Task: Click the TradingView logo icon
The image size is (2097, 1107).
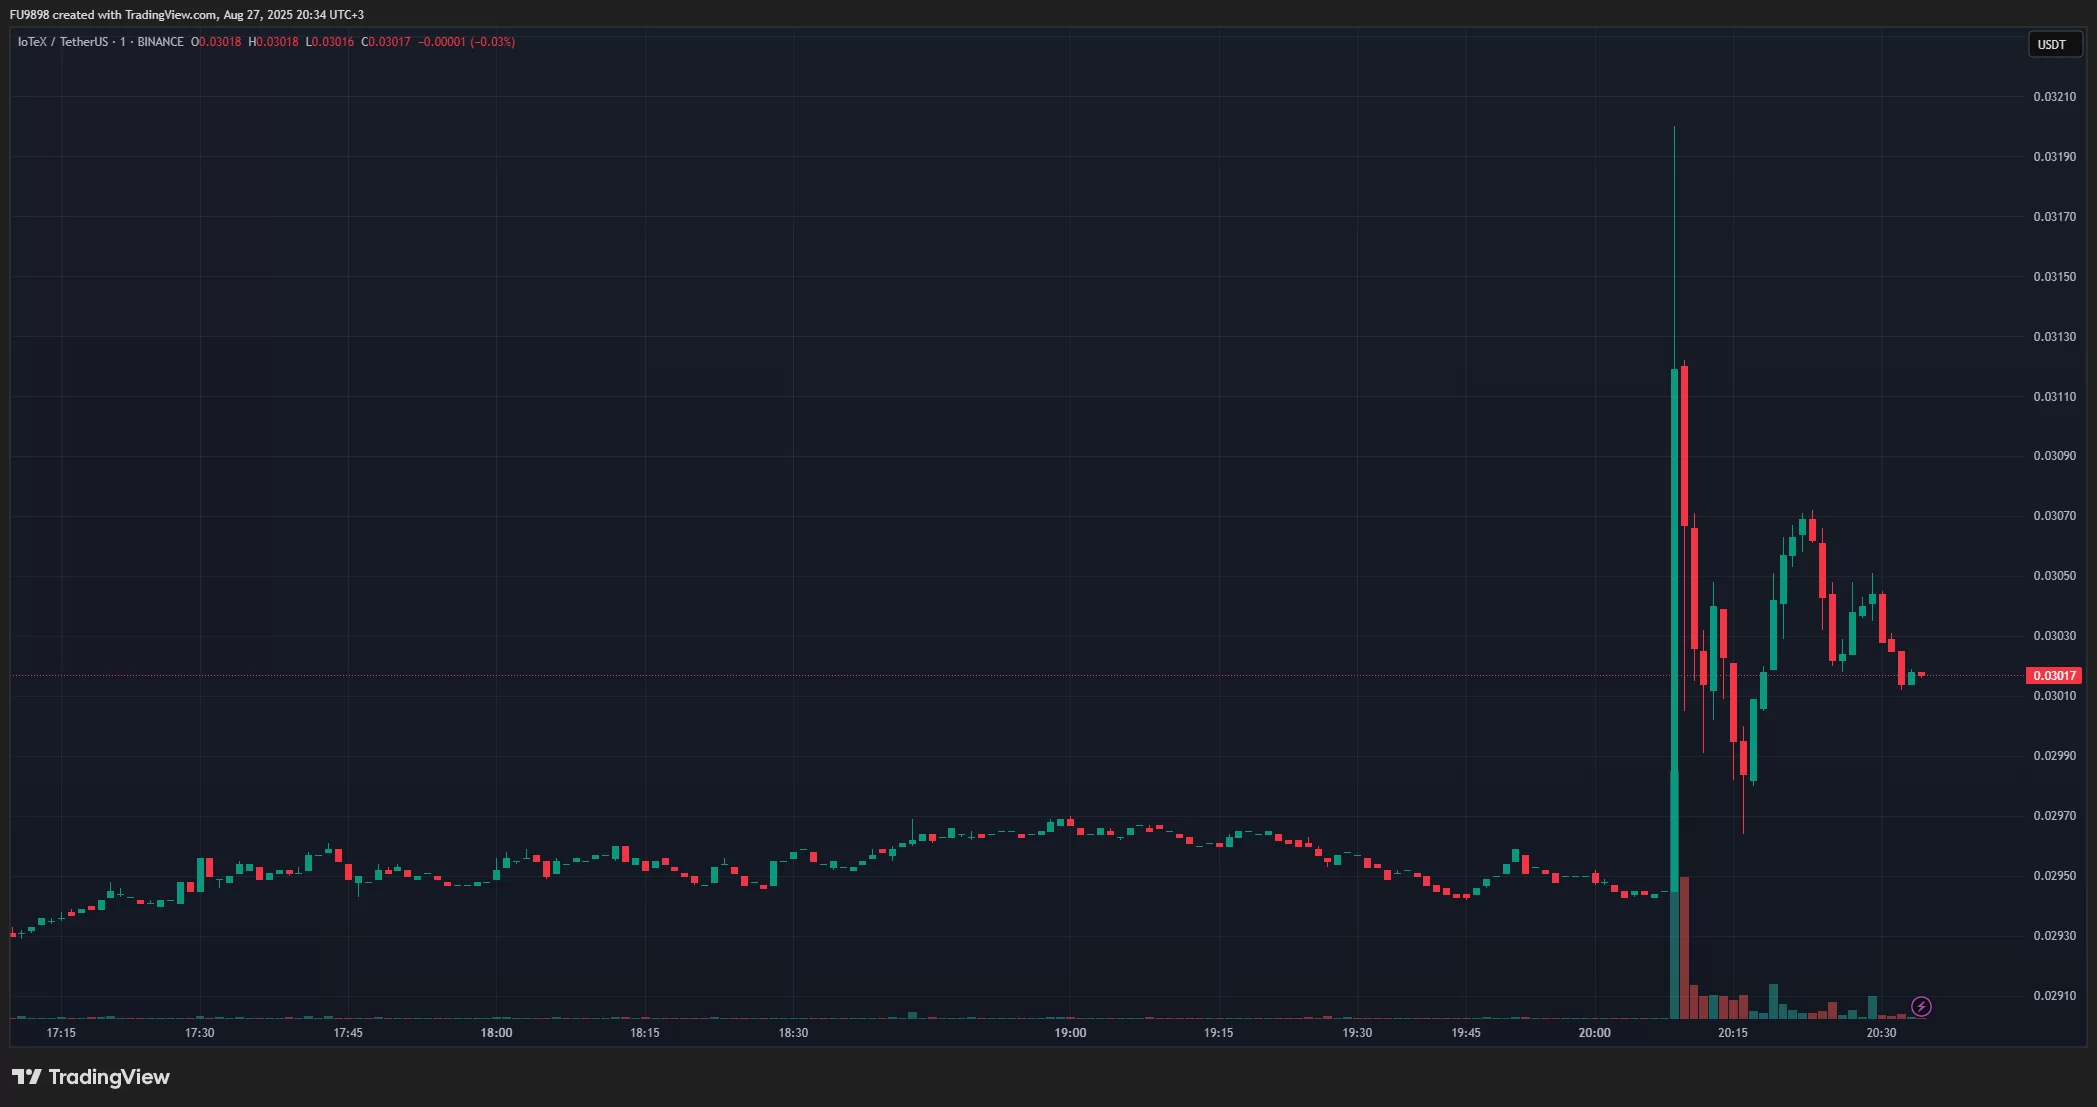Action: click(27, 1077)
